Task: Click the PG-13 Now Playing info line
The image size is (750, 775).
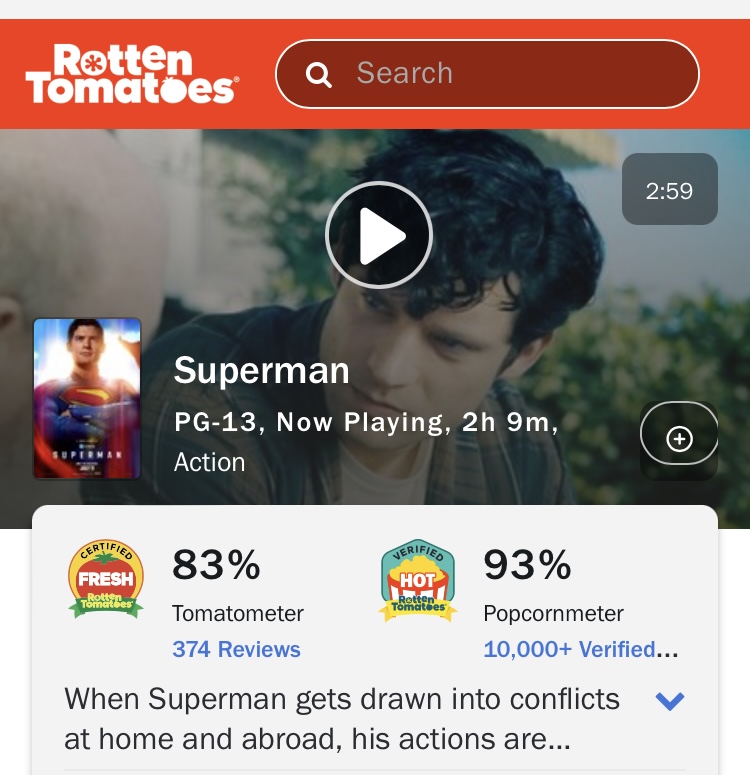Action: [x=366, y=423]
